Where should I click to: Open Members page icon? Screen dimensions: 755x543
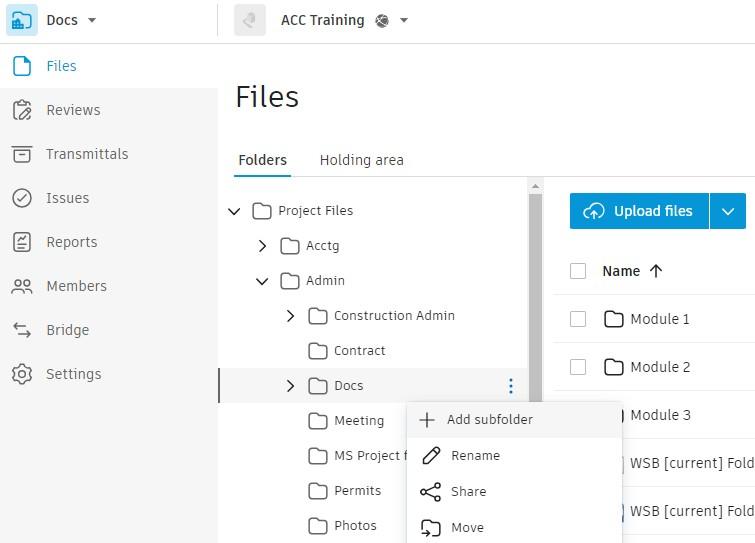coord(22,286)
